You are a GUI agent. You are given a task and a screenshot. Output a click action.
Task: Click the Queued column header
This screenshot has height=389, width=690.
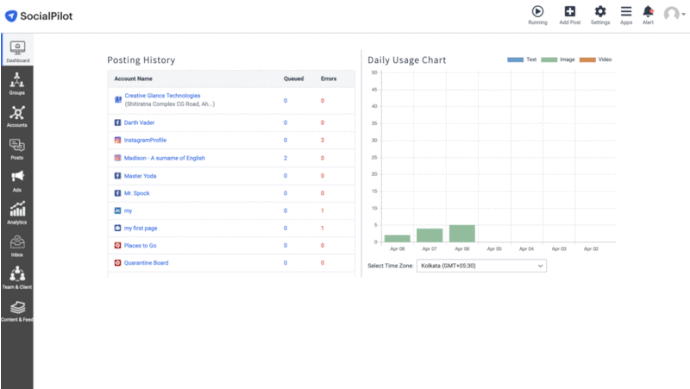[x=294, y=79]
